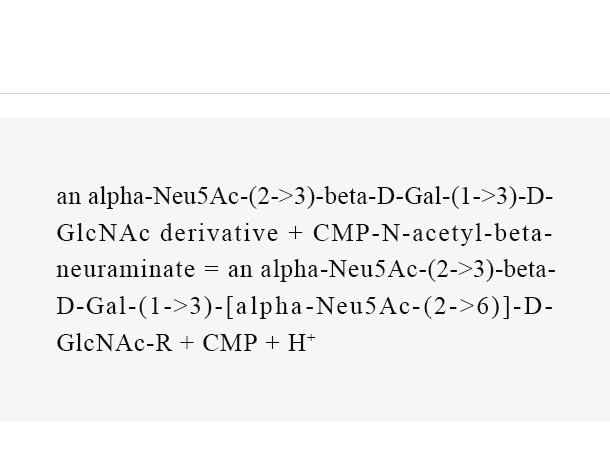This screenshot has width=610, height=463.
Task: Click the equals sign in the reaction
Action: (212, 270)
